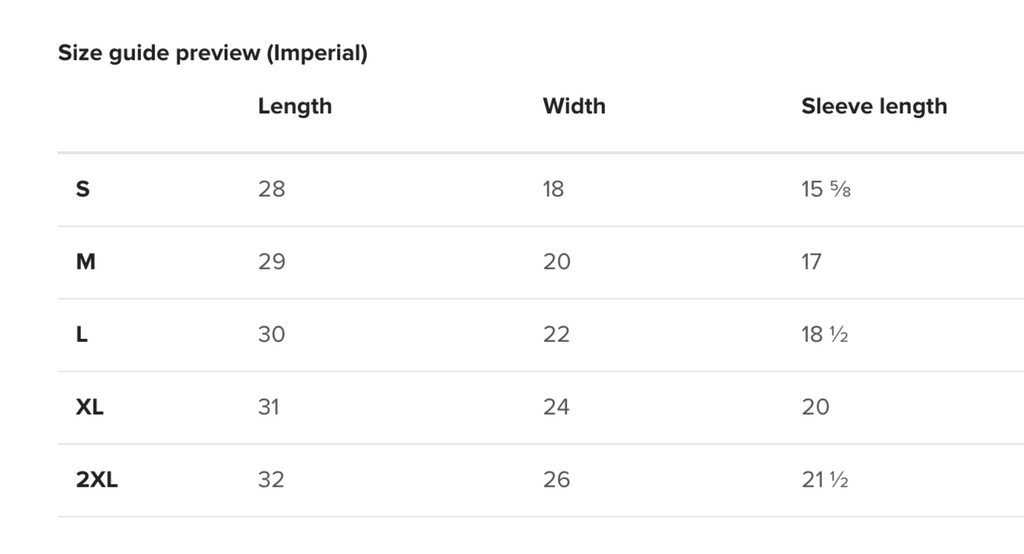Click the XL size row label
This screenshot has height=554, width=1024.
(x=89, y=406)
